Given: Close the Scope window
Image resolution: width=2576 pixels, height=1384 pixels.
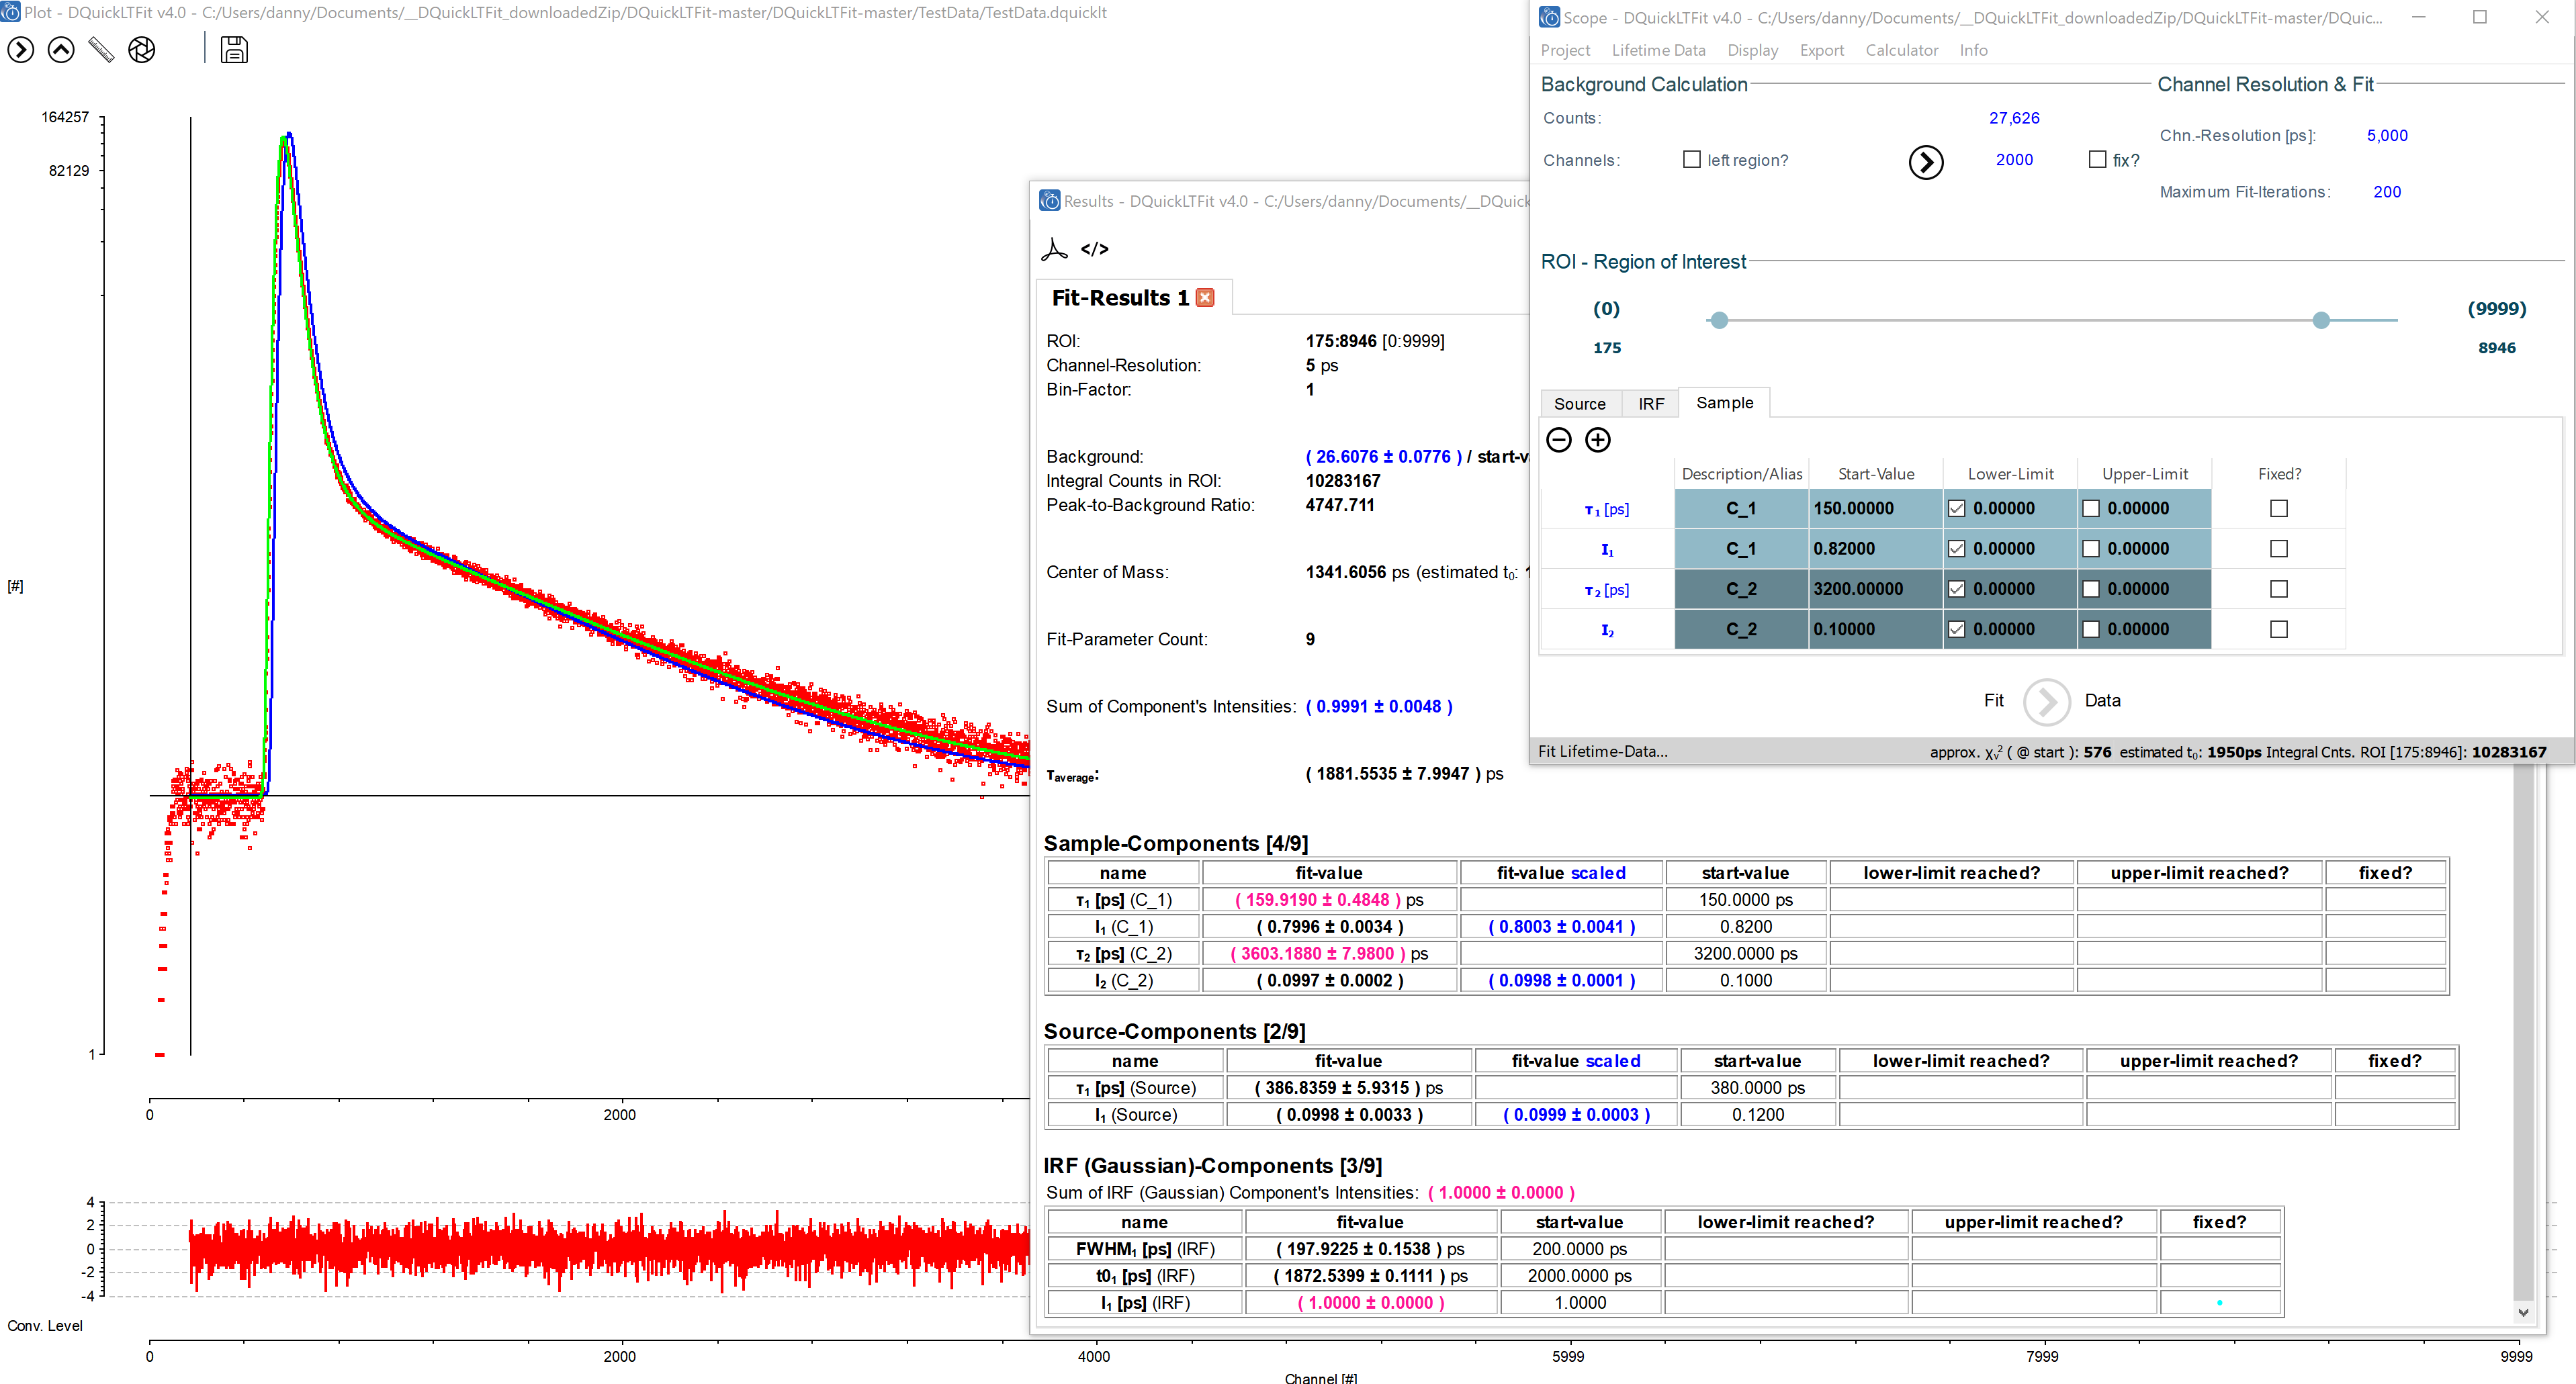Looking at the screenshot, I should coord(2542,17).
